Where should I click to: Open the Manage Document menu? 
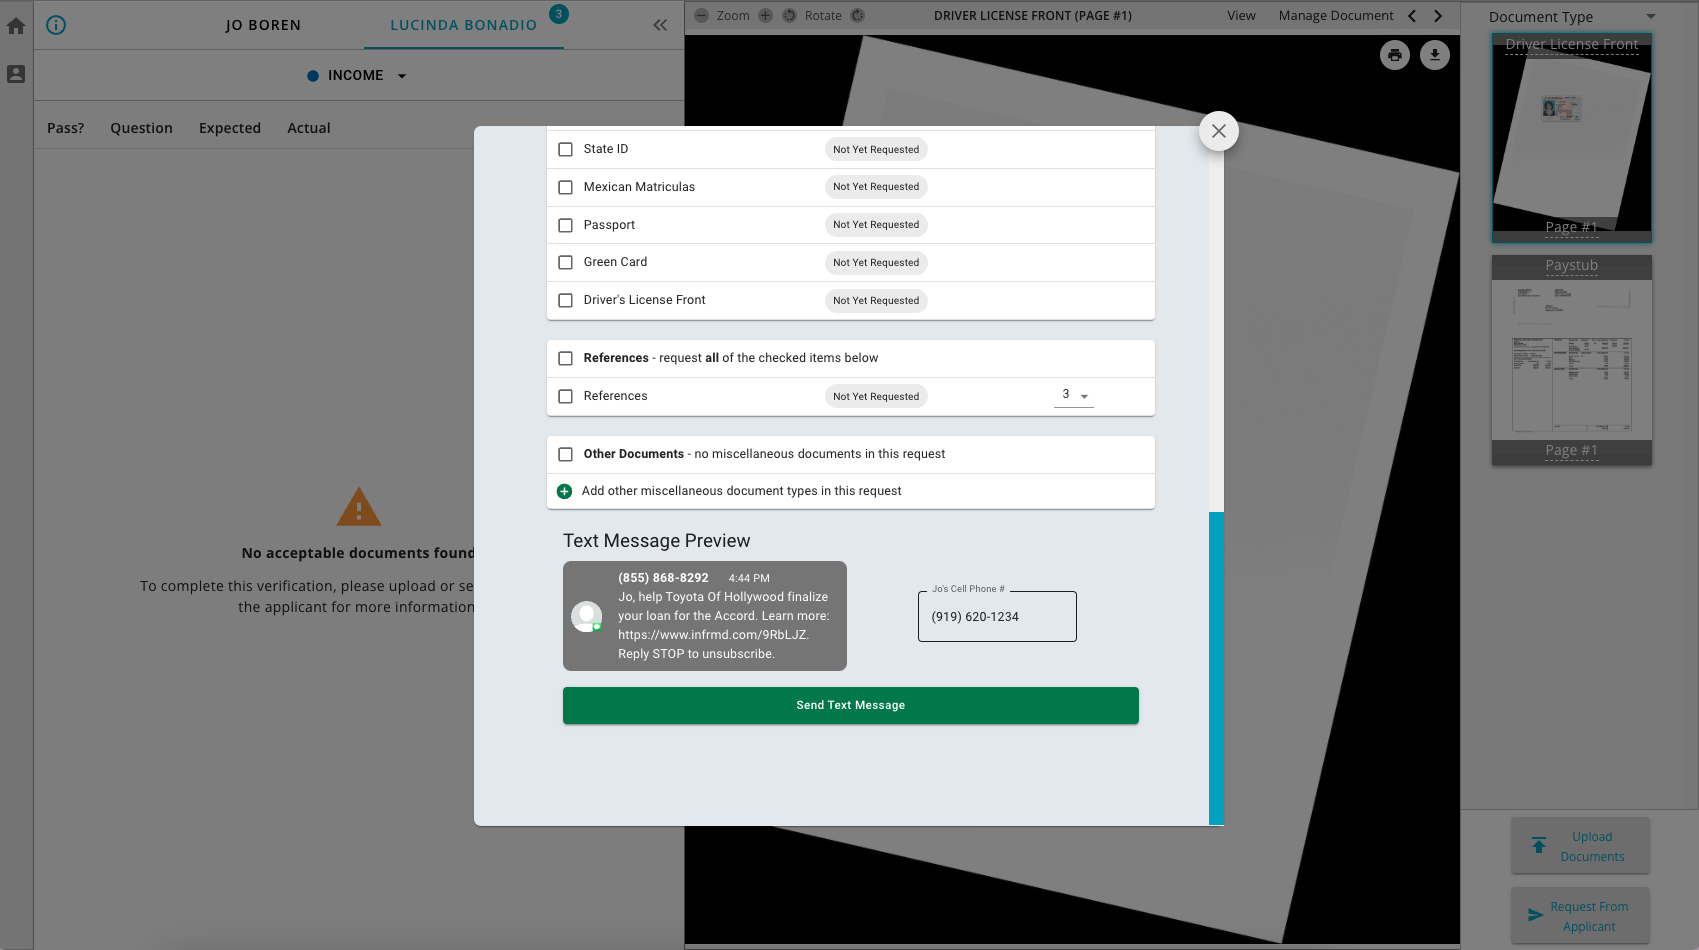tap(1335, 16)
